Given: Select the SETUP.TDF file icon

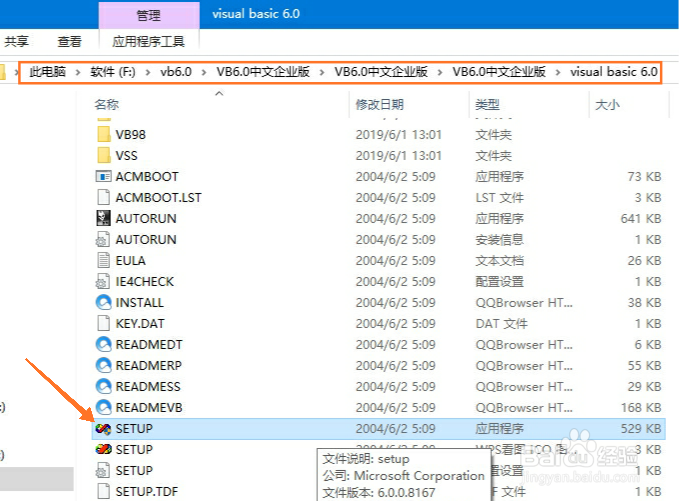Looking at the screenshot, I should click(103, 491).
